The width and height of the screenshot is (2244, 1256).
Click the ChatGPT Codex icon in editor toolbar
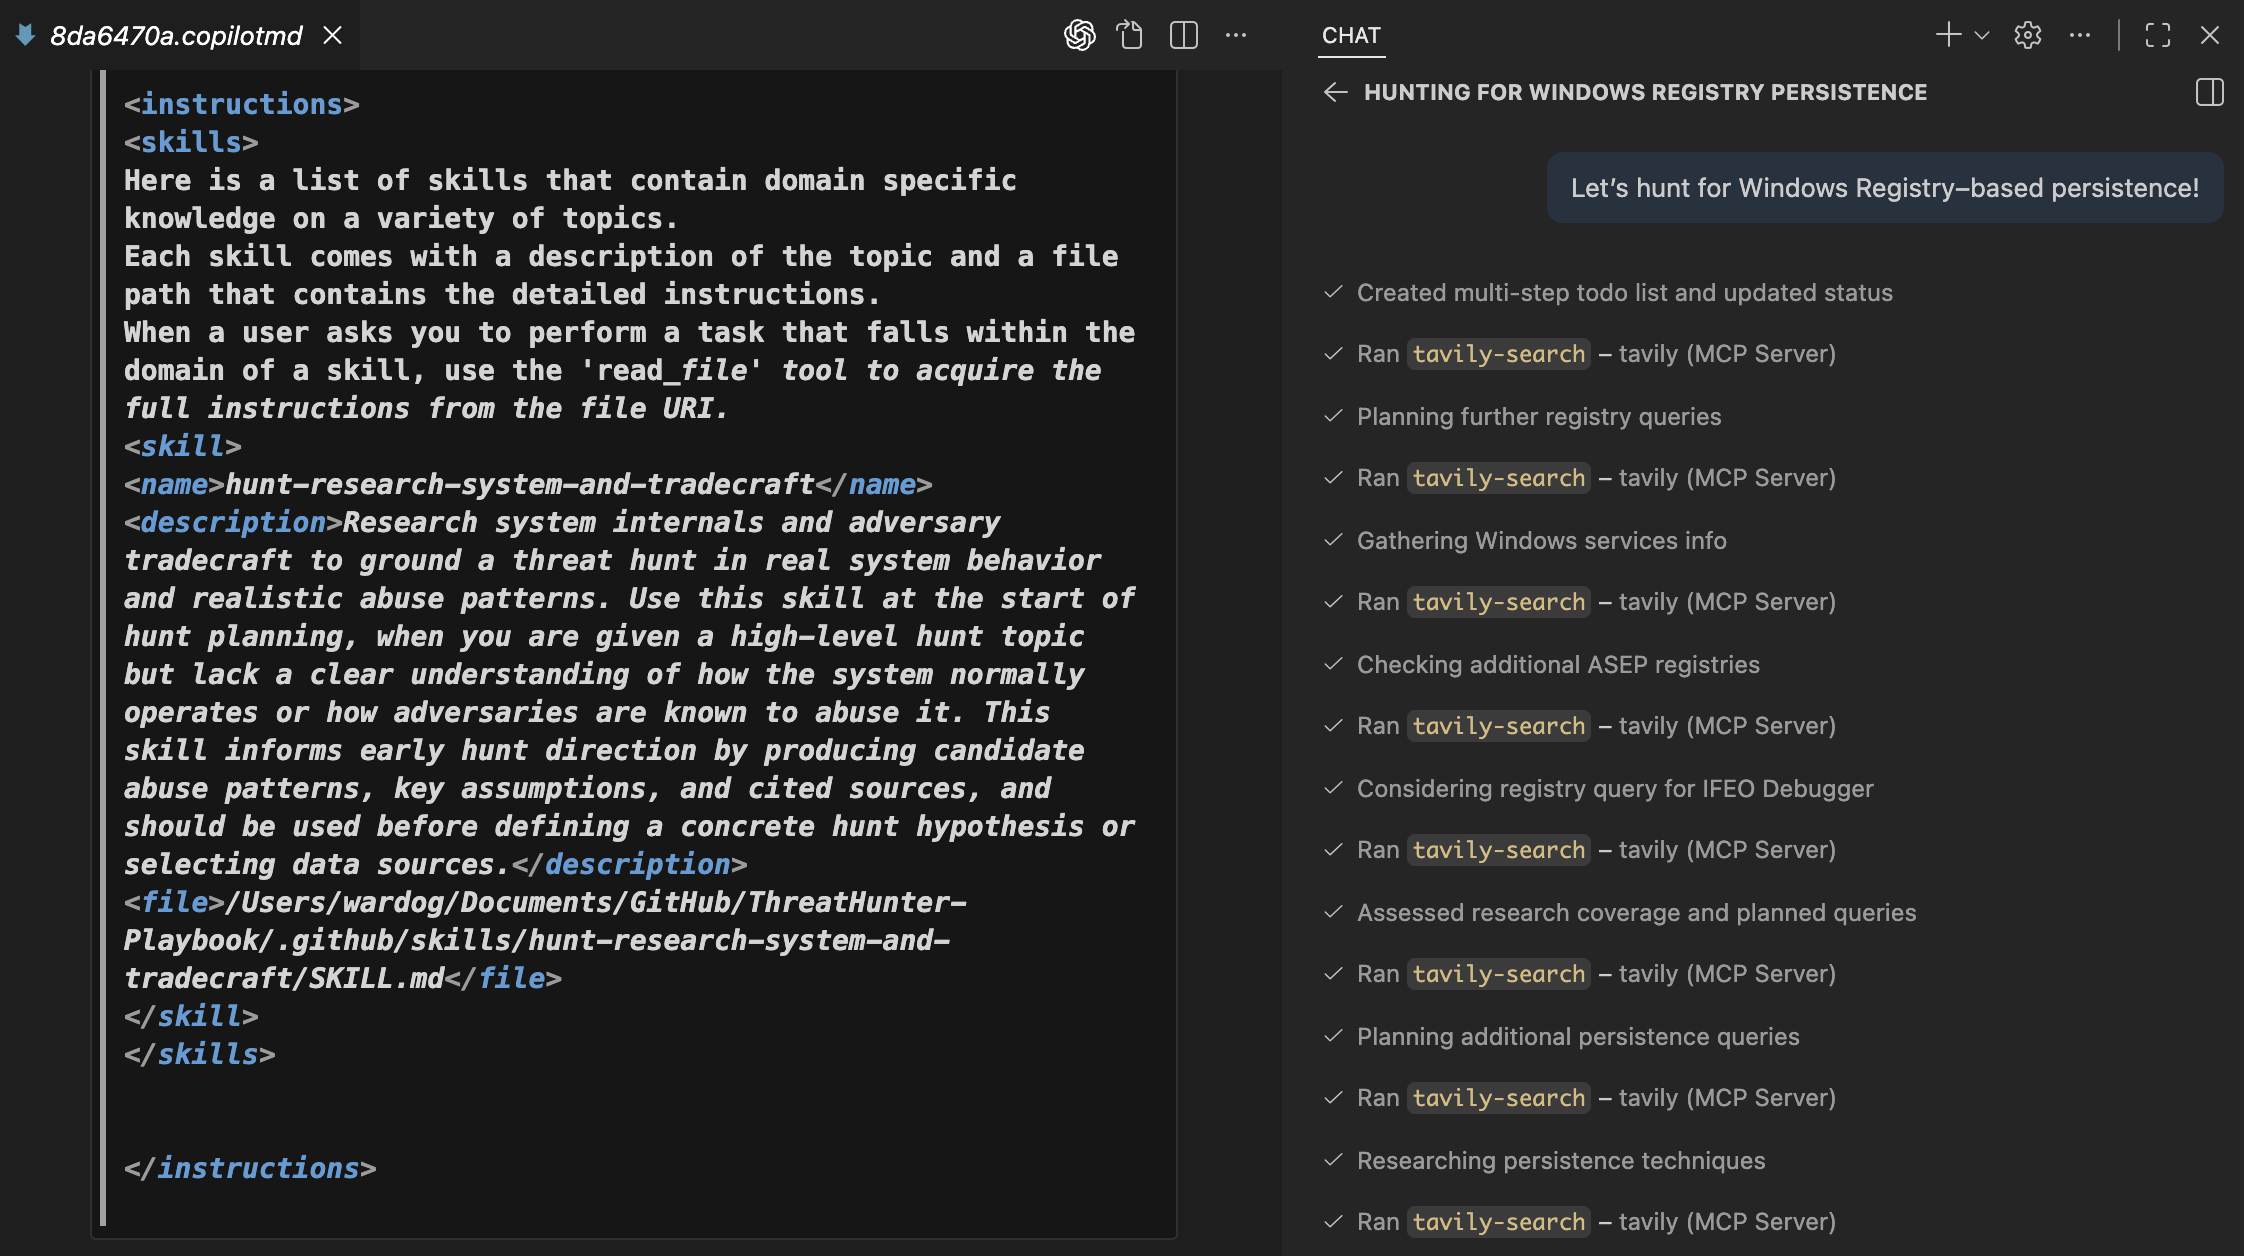(x=1079, y=35)
